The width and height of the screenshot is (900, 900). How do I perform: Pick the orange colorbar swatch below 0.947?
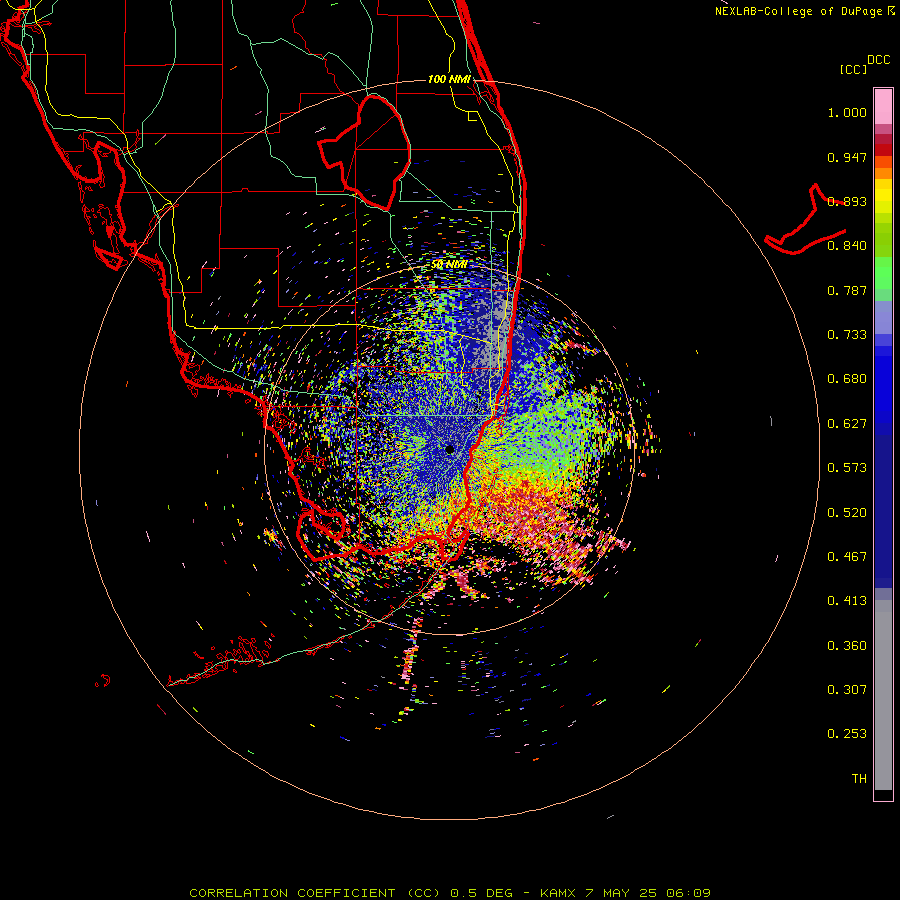883,173
